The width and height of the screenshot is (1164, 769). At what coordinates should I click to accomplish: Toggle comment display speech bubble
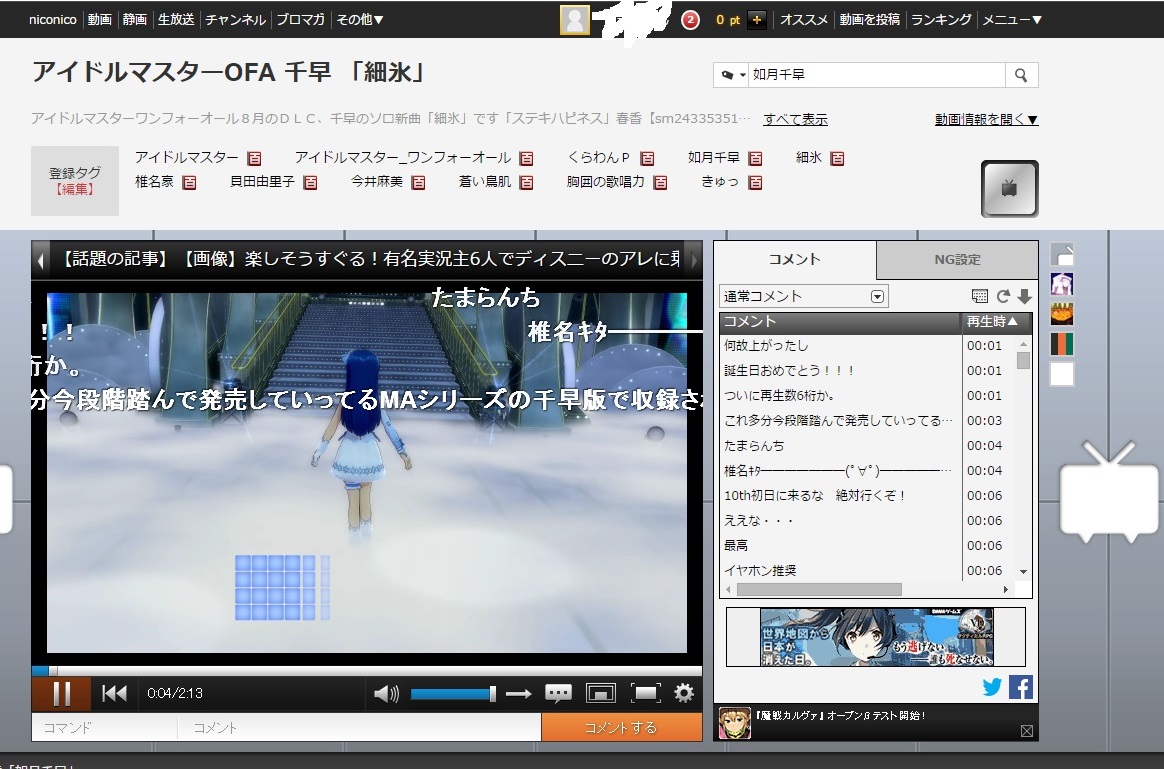pyautogui.click(x=558, y=694)
